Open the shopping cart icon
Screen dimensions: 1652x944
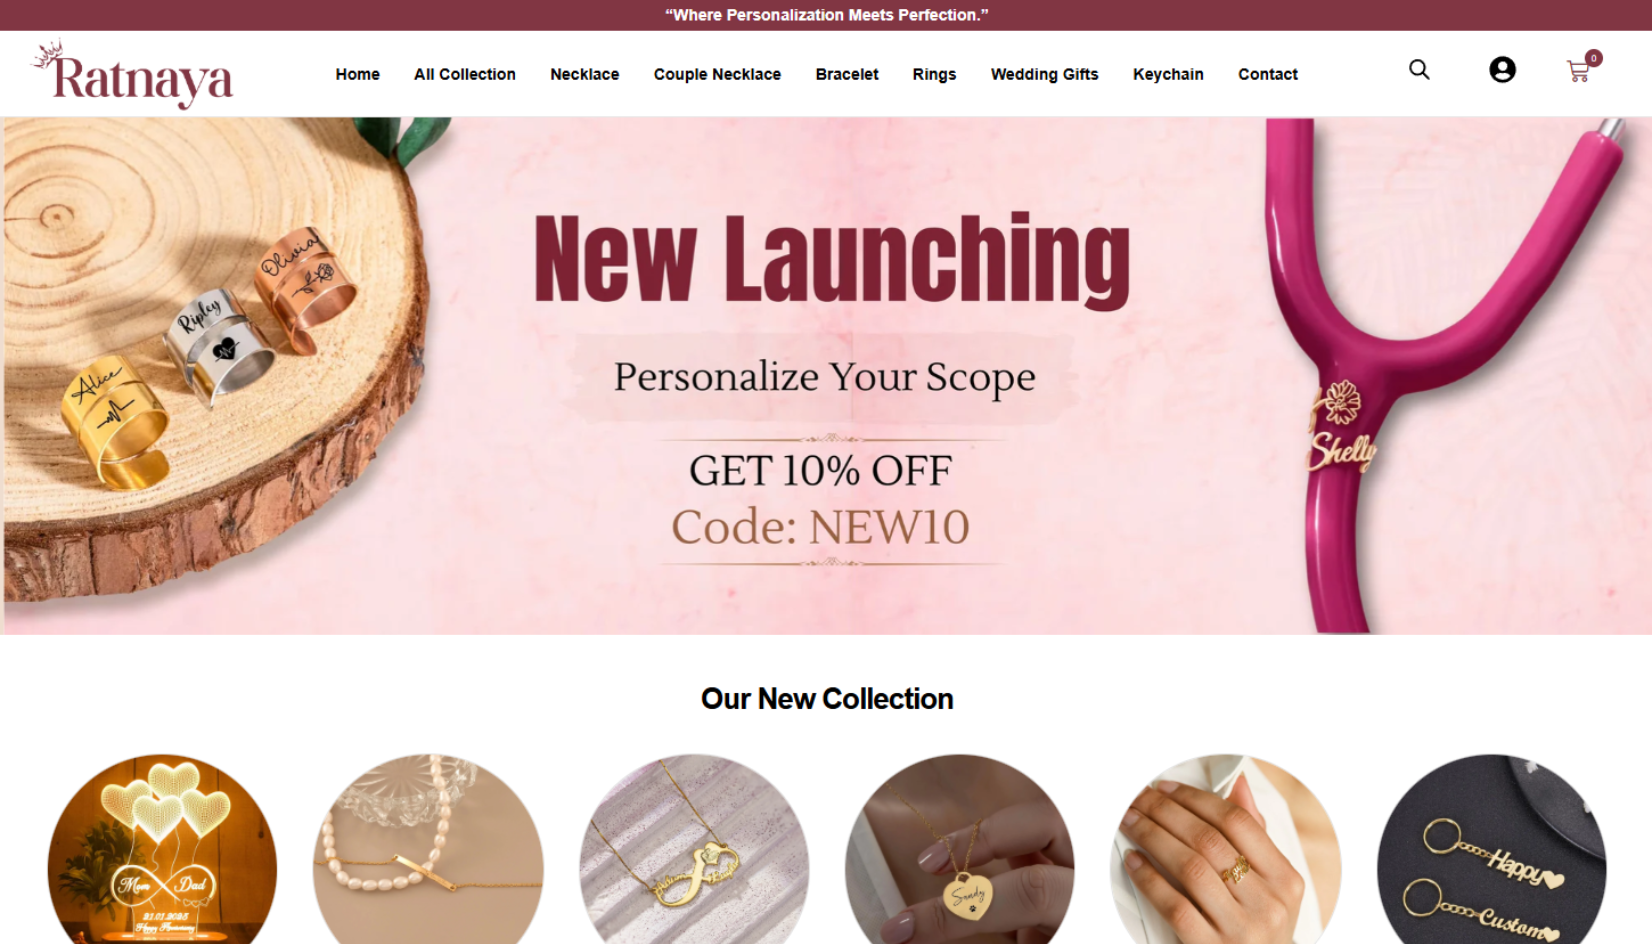1578,72
